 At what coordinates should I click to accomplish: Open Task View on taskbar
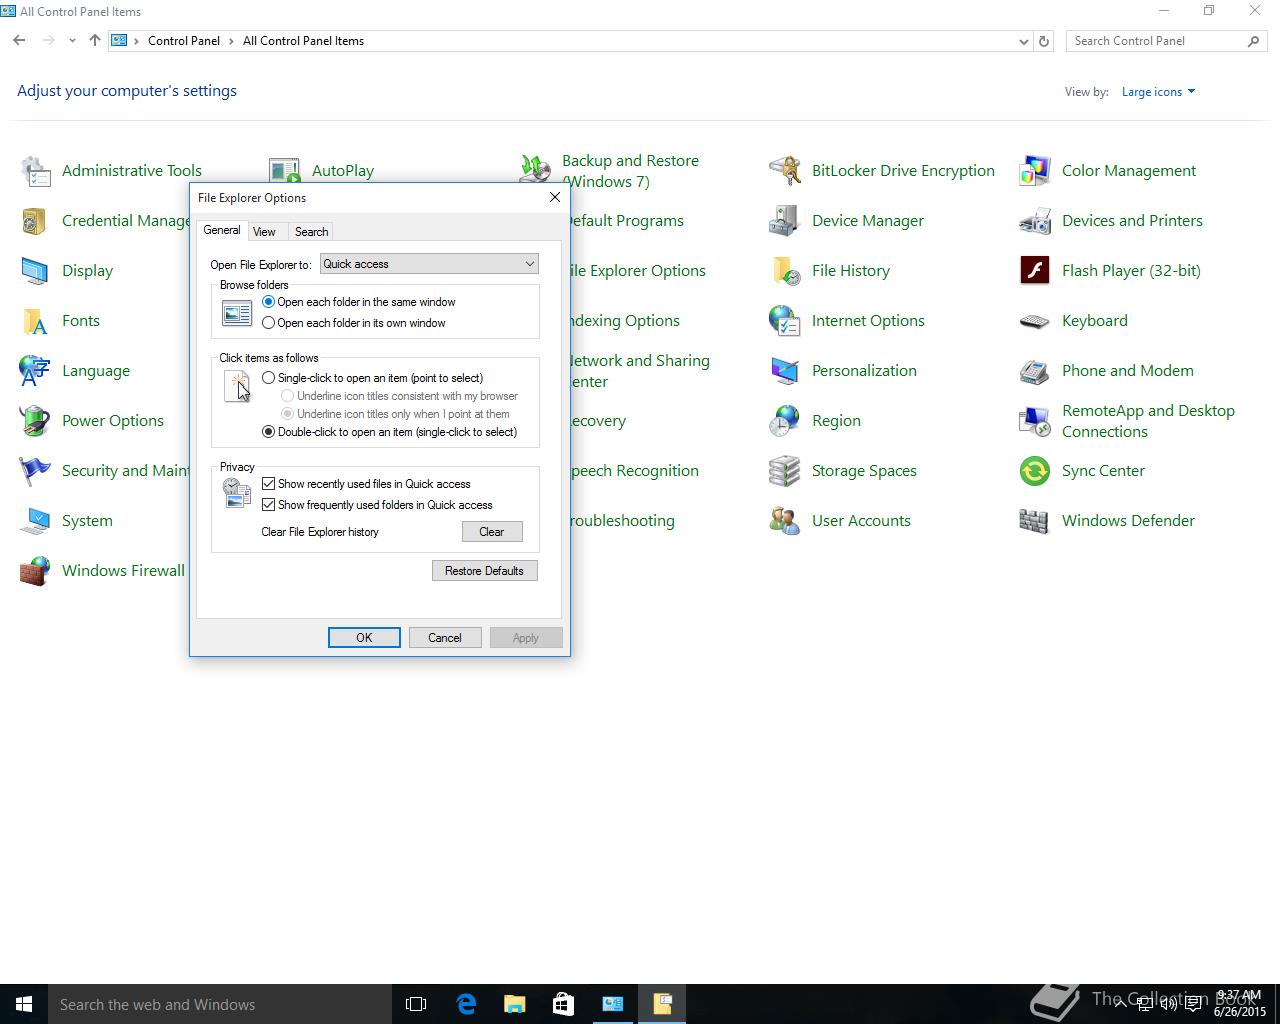pos(416,1004)
